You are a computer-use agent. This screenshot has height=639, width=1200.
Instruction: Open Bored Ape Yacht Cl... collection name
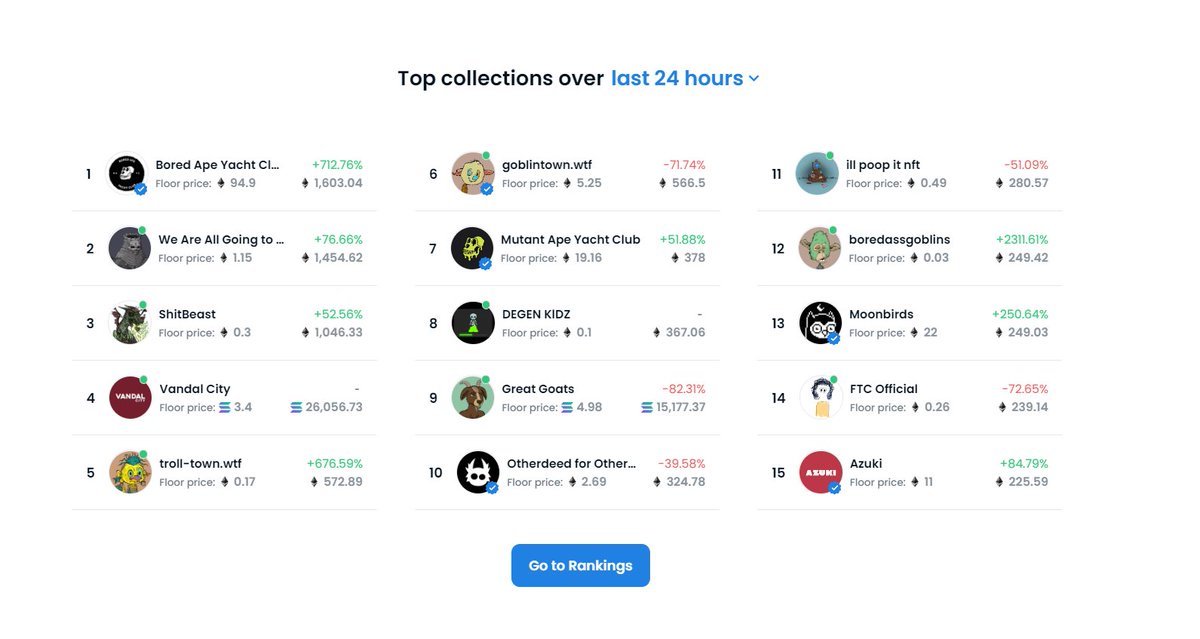point(217,165)
